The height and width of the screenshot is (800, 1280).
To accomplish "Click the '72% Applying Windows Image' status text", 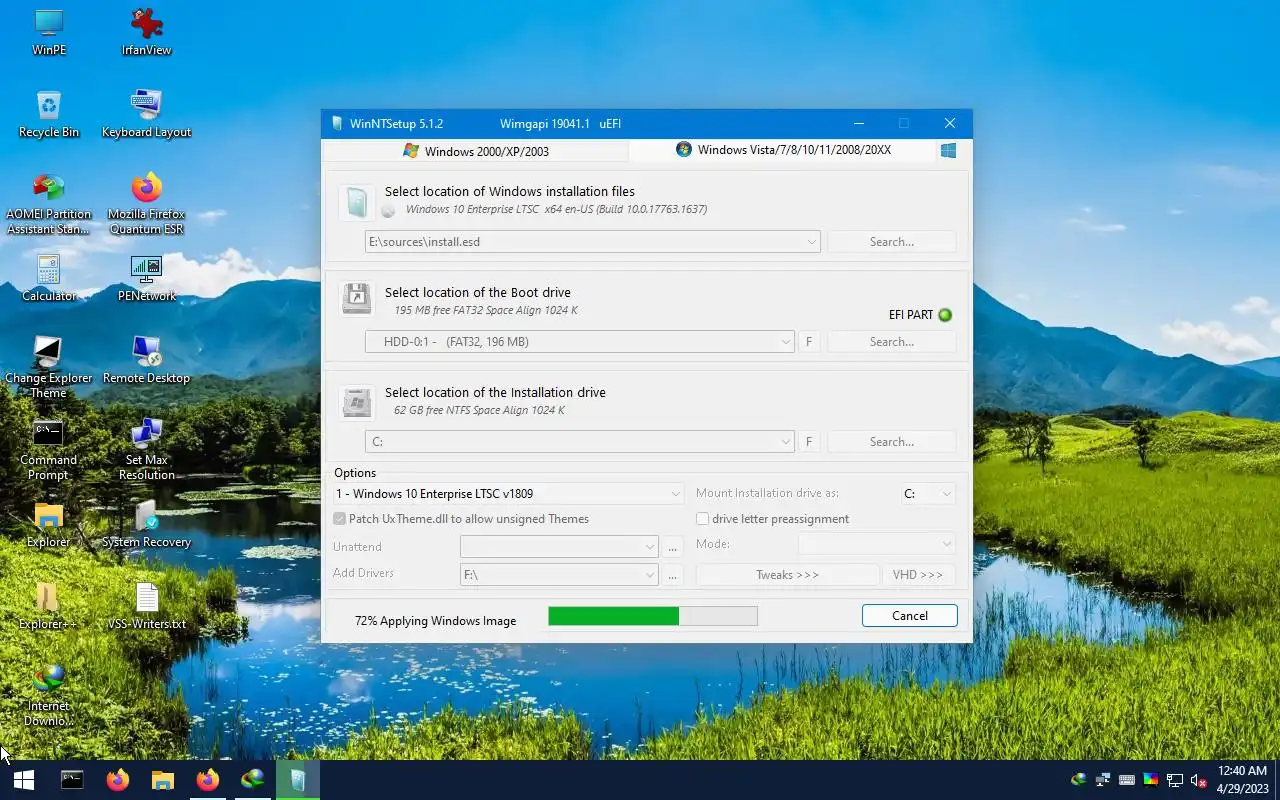I will (x=435, y=621).
